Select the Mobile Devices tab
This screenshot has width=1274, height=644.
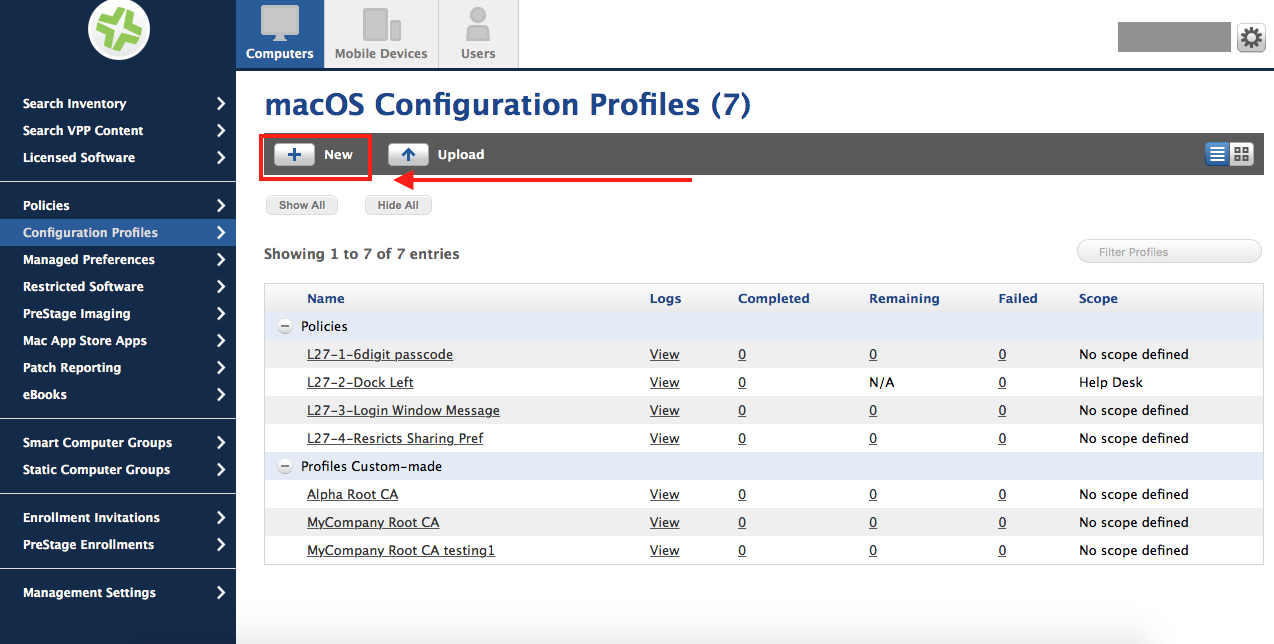(381, 34)
